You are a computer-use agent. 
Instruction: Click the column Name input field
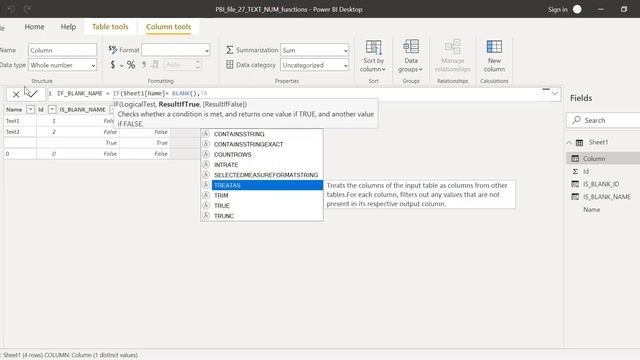[x=62, y=50]
